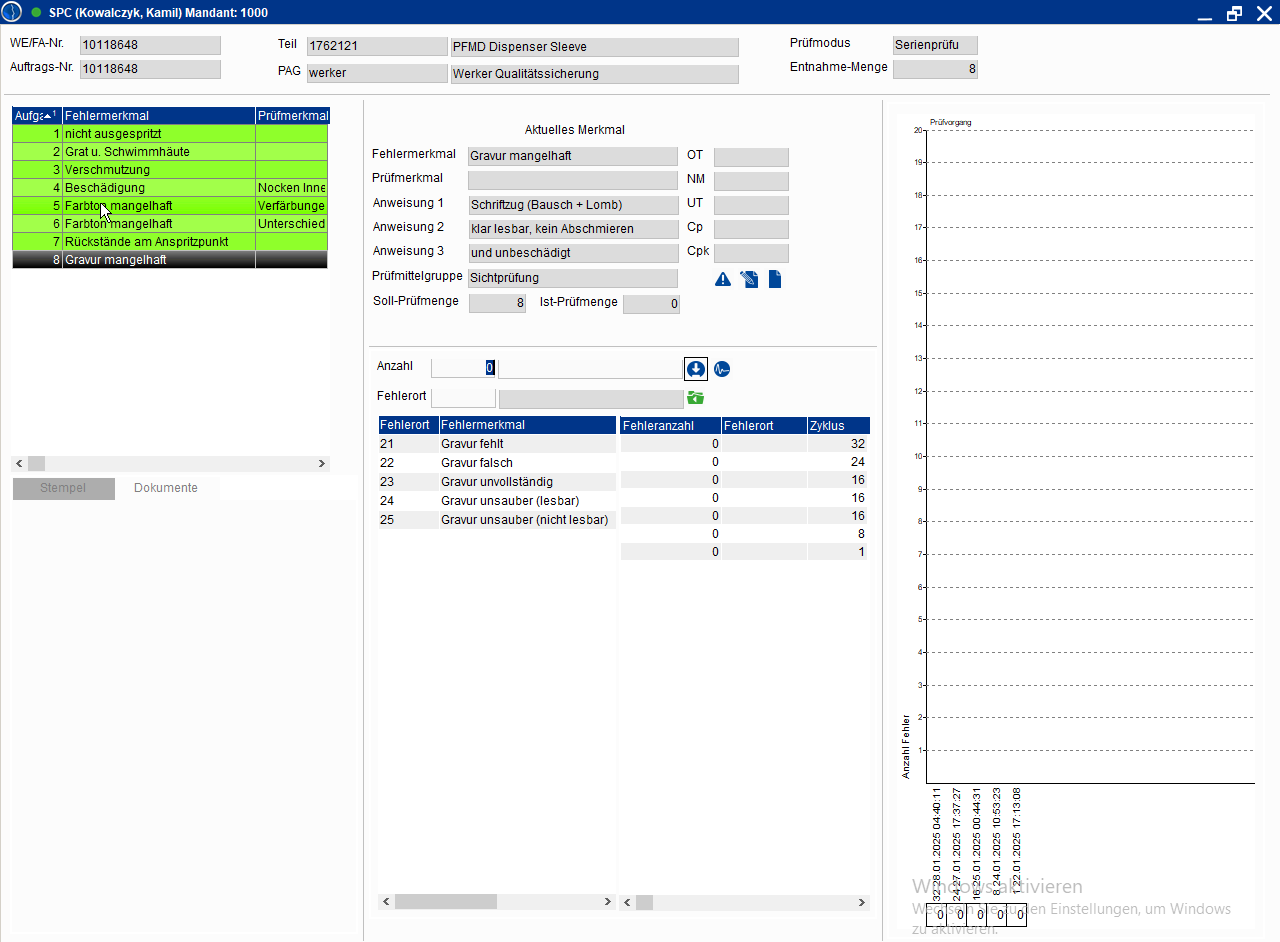Click the green folder icon beside Fehlerort
Screen dimensions: 1280x942
pos(696,398)
